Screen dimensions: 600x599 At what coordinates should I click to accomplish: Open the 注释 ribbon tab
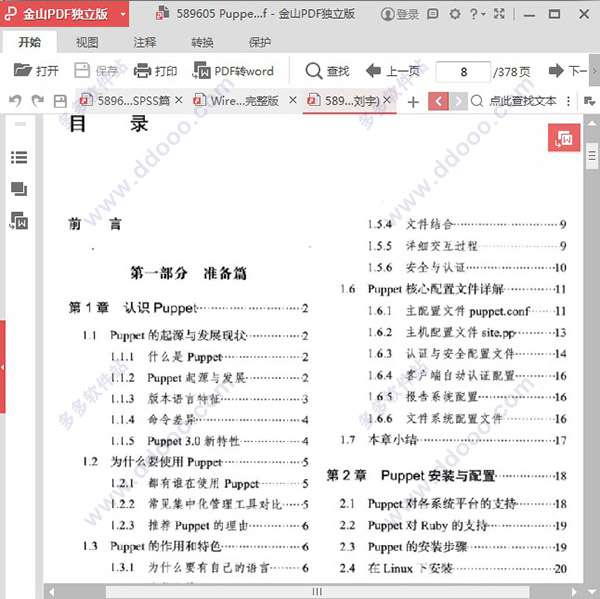(145, 42)
